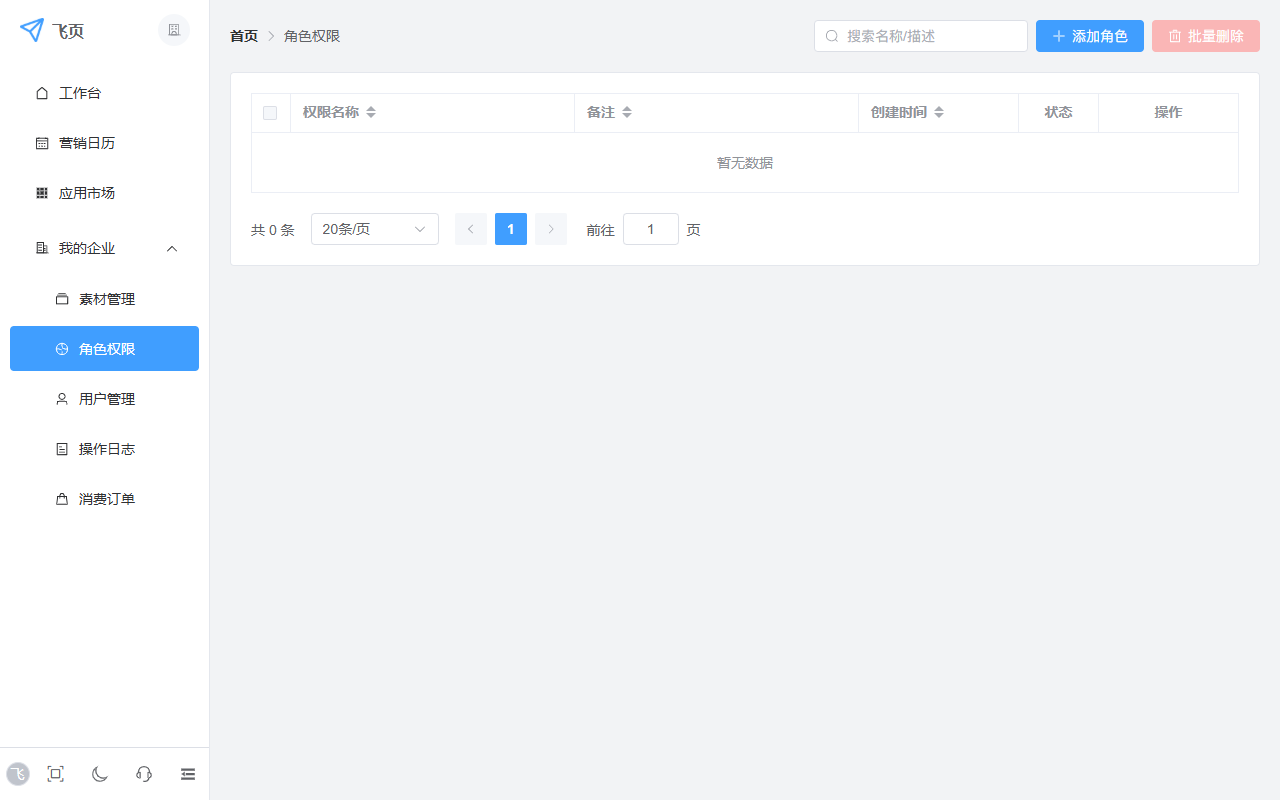The width and height of the screenshot is (1280, 800).
Task: Sort by 备注 using its arrows
Action: [626, 112]
